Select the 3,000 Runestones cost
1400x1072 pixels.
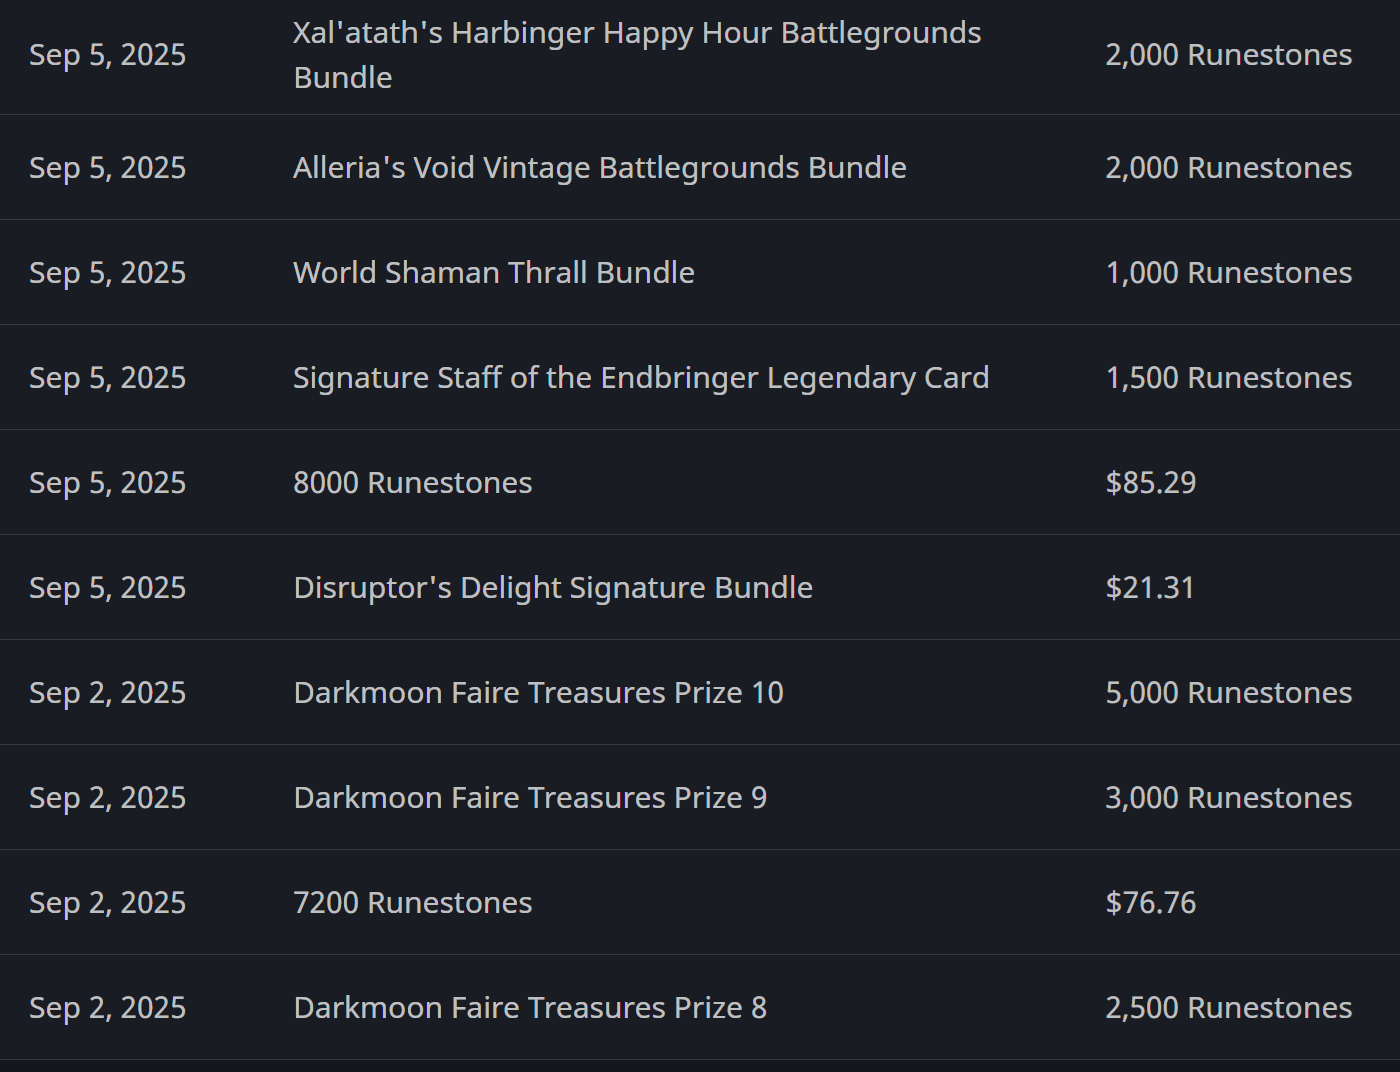pos(1228,798)
